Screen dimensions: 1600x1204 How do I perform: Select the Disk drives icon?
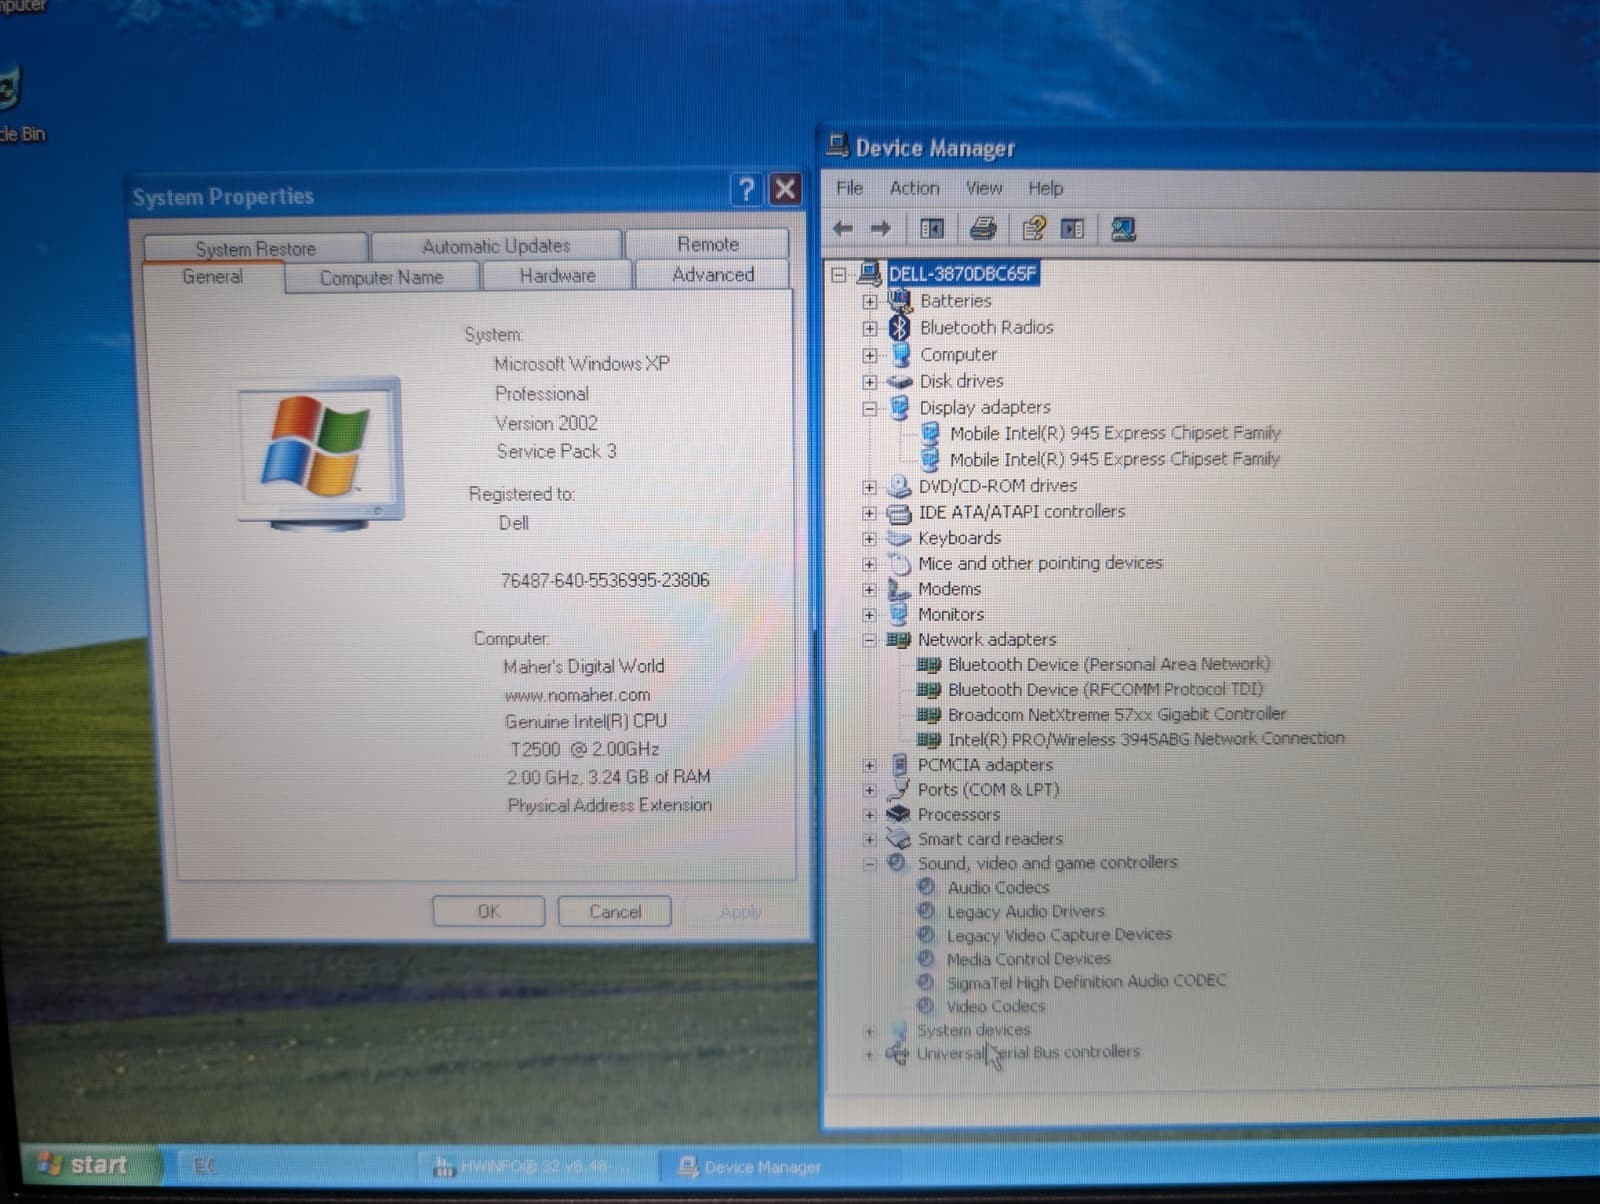click(900, 381)
